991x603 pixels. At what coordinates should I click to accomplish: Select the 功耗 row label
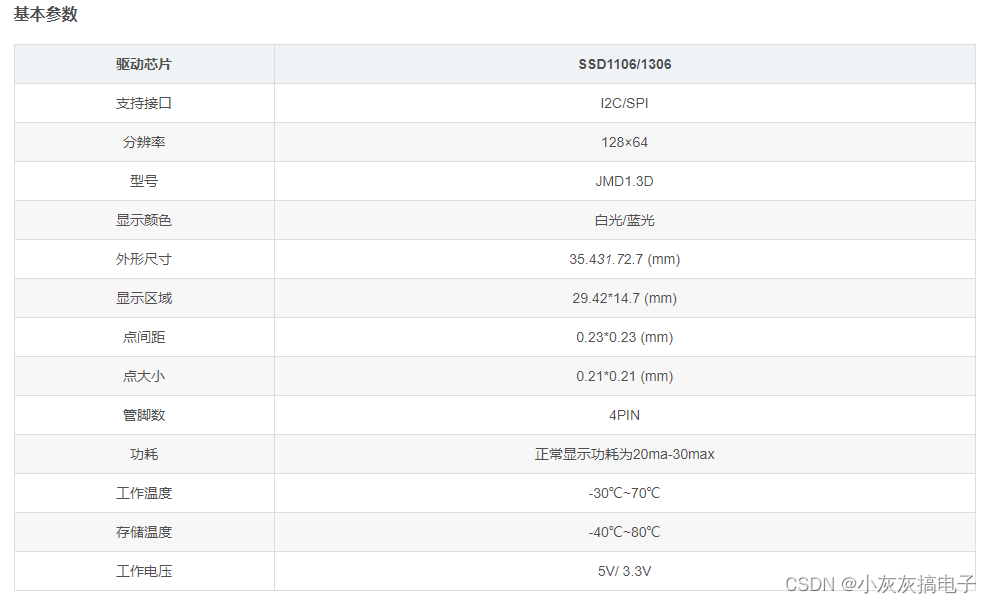[143, 454]
